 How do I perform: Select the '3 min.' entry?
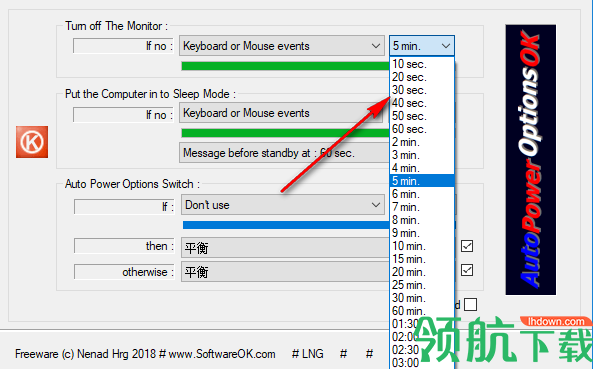pyautogui.click(x=422, y=155)
